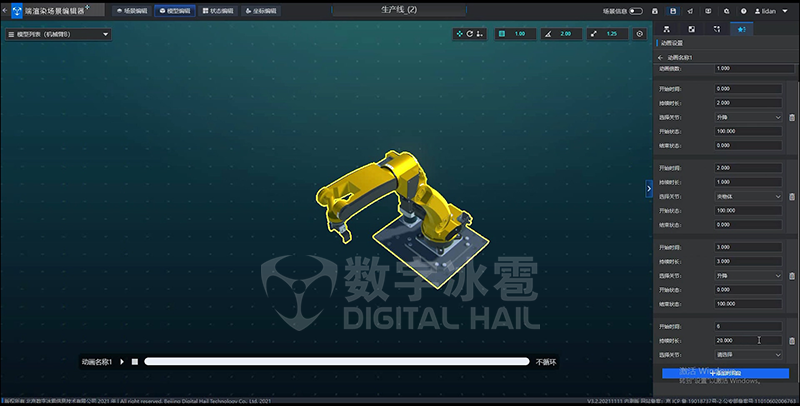
Task: Click third segment duration field 3.000
Action: pyautogui.click(x=747, y=262)
